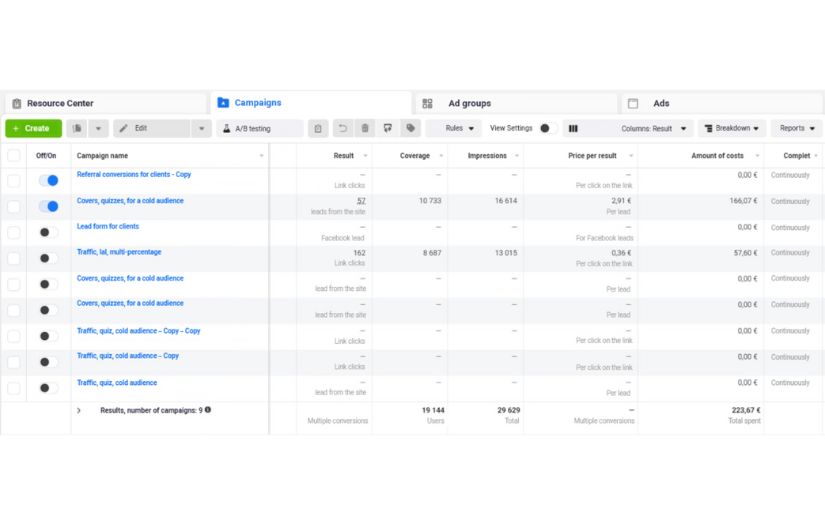
Task: Click the 162 link clicks value
Action: coord(359,253)
